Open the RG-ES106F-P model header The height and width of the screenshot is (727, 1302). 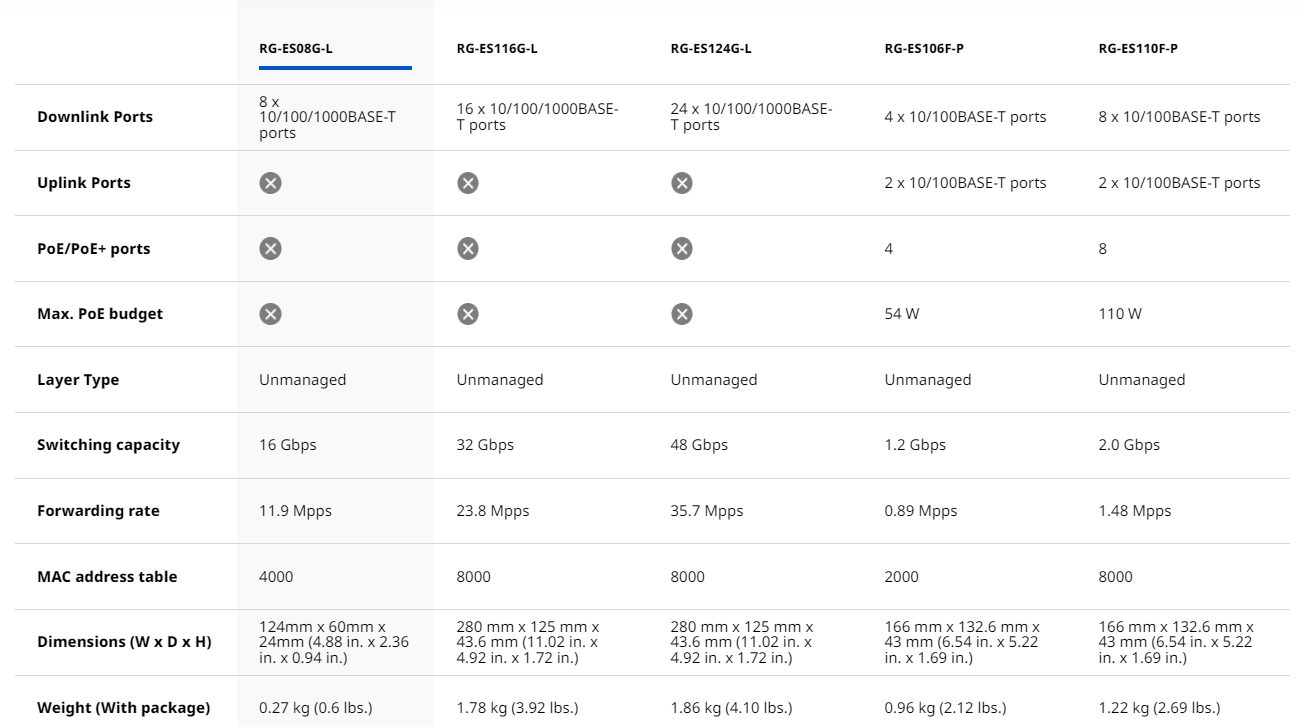pyautogui.click(x=924, y=48)
